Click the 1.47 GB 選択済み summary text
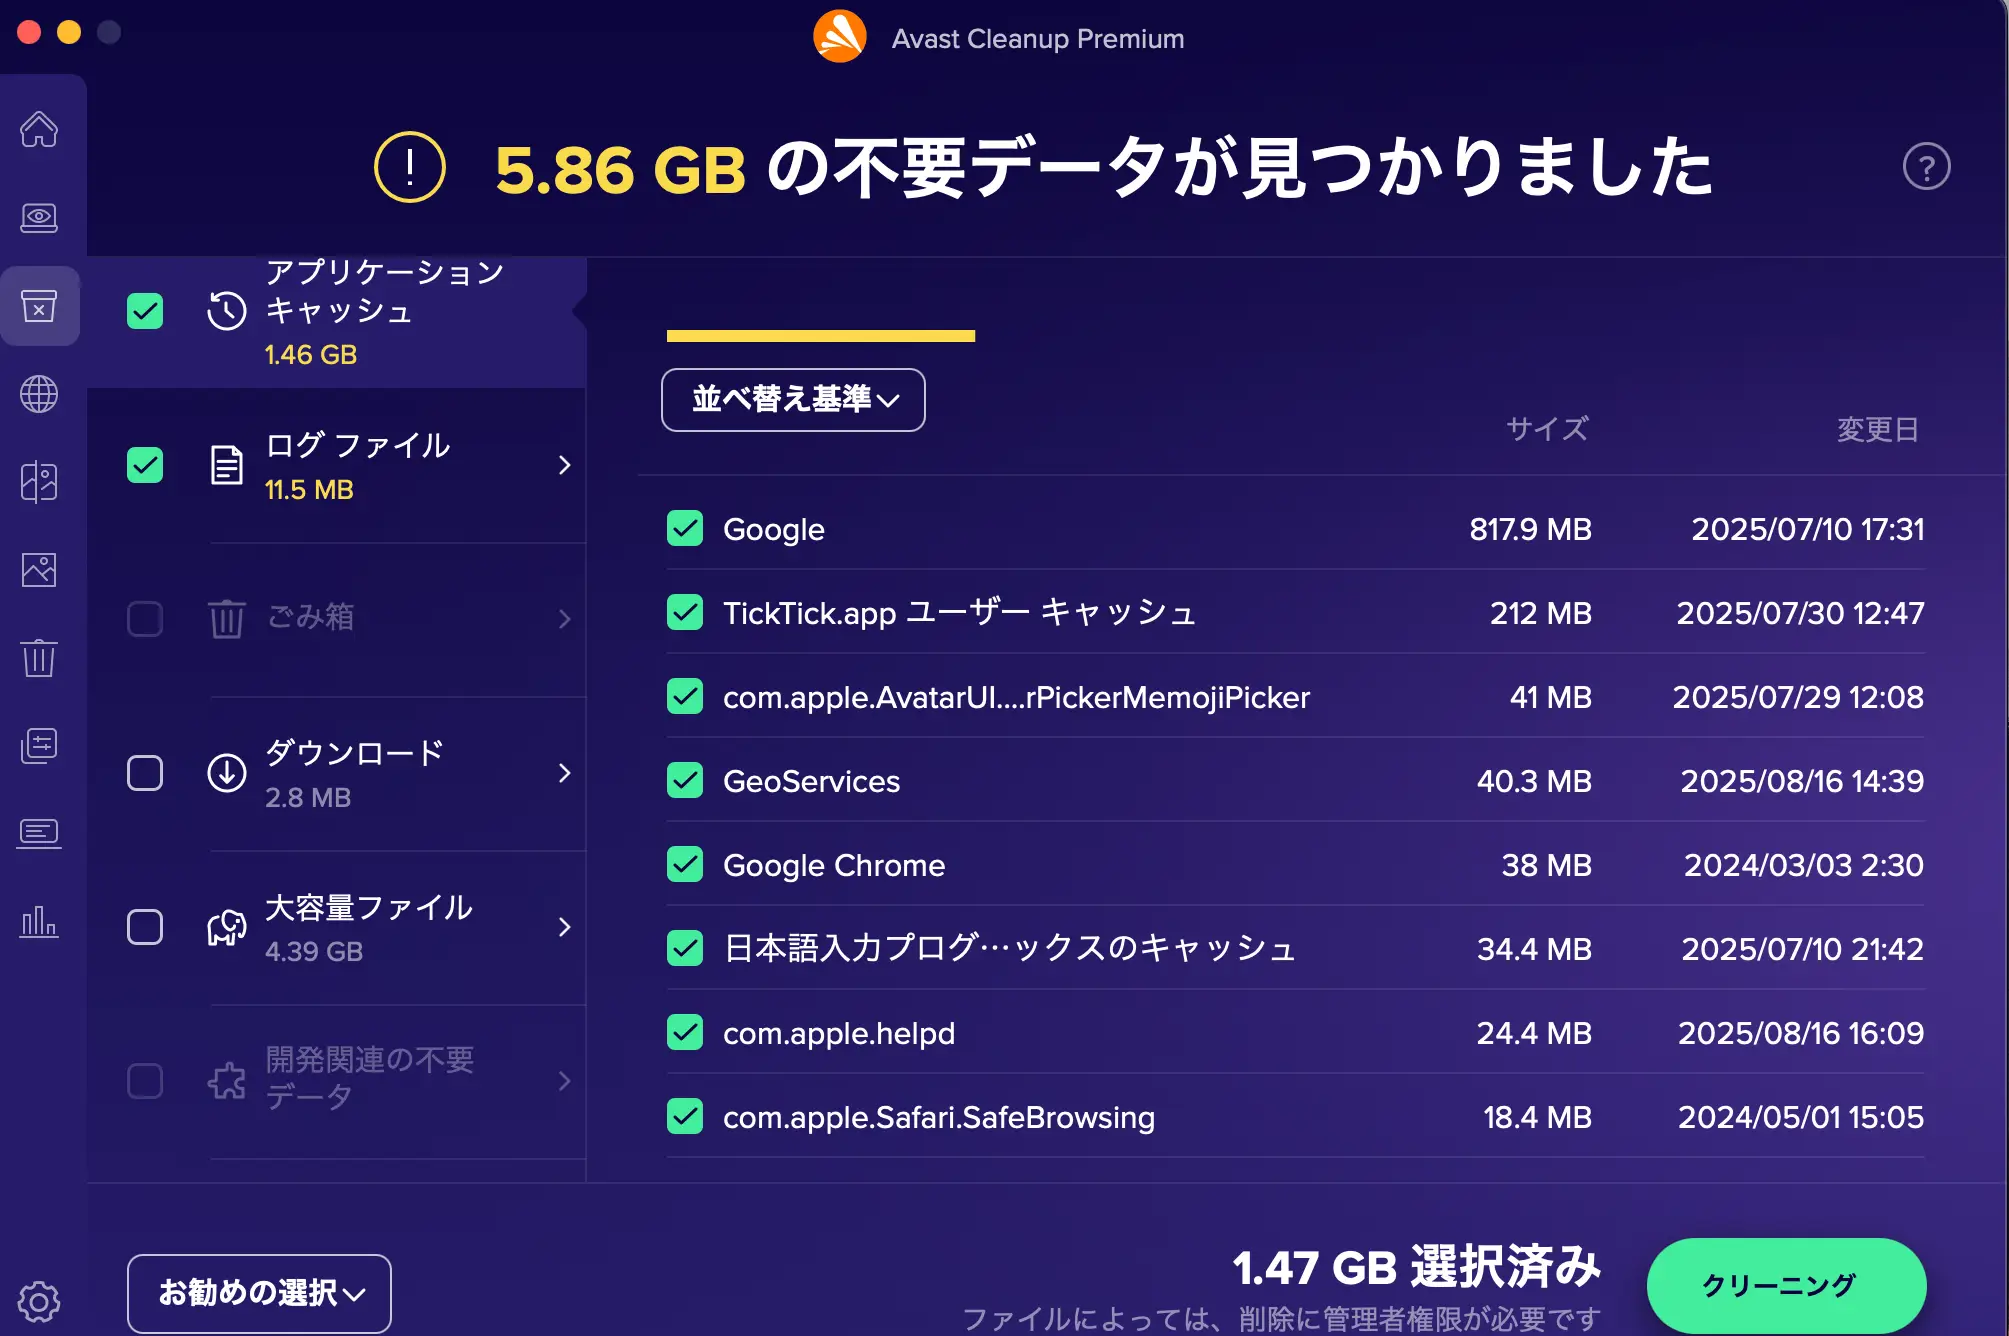Screen dimensions: 2009x1336 click(1416, 1267)
